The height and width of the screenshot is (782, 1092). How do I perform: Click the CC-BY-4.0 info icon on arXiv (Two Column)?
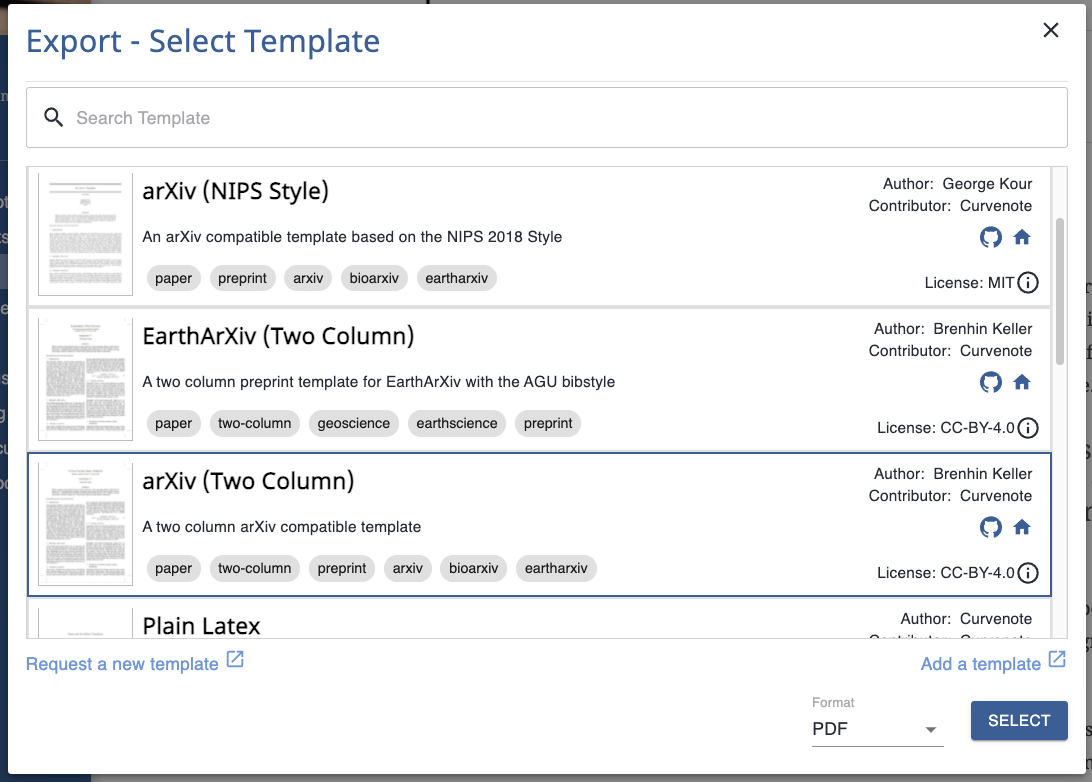1027,573
